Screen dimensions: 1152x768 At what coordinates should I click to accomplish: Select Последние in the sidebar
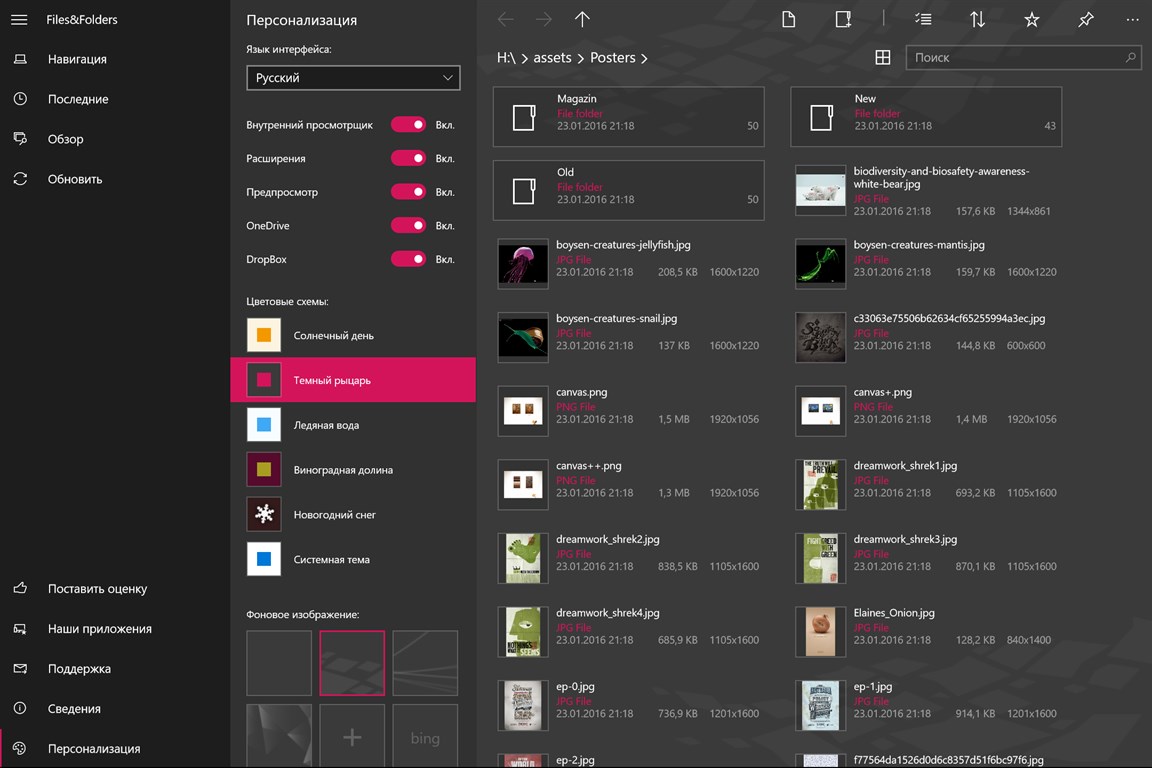click(78, 99)
